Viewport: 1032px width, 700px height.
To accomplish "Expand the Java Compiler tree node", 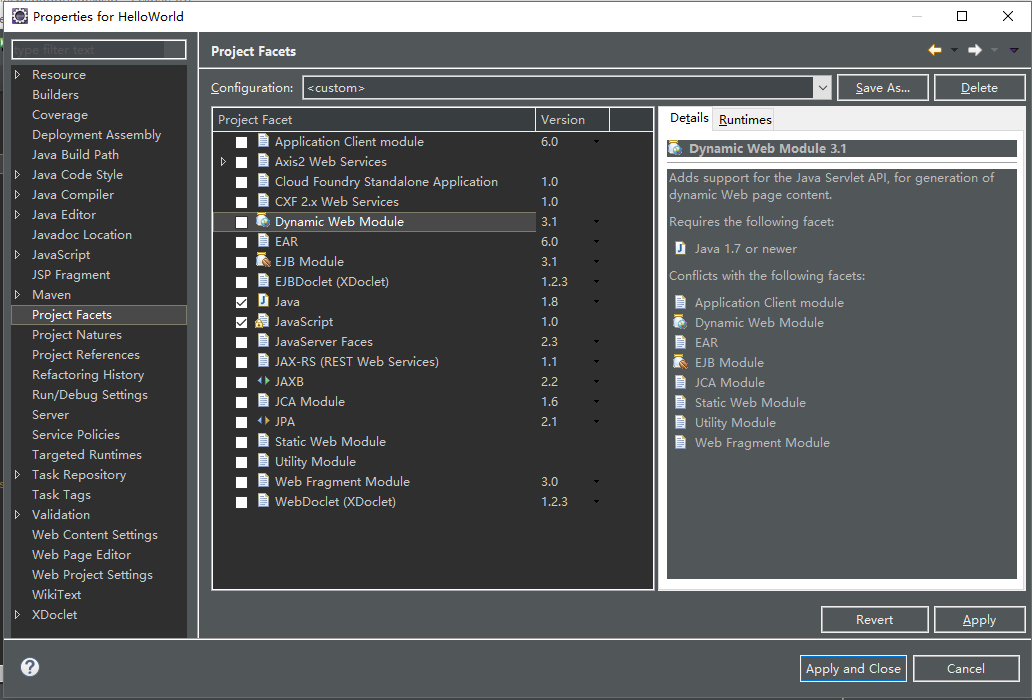I will (18, 194).
